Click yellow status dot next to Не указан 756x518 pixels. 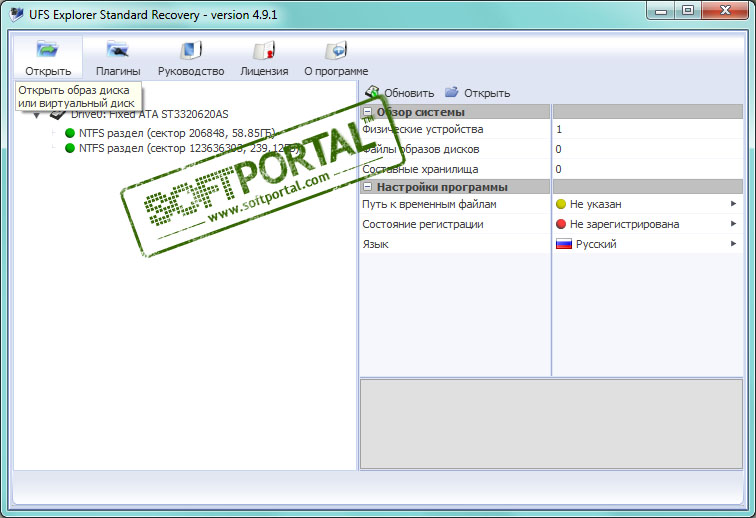tap(561, 204)
